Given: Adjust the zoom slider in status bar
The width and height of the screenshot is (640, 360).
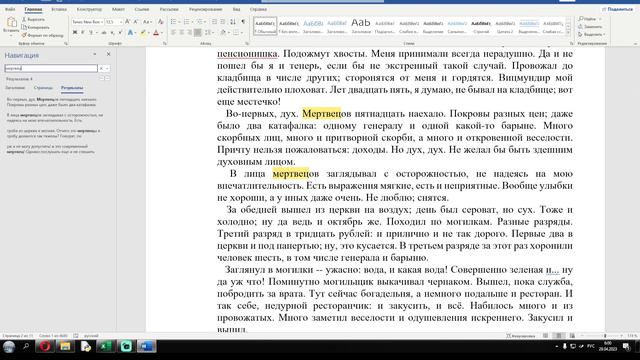Looking at the screenshot, I should point(604,336).
